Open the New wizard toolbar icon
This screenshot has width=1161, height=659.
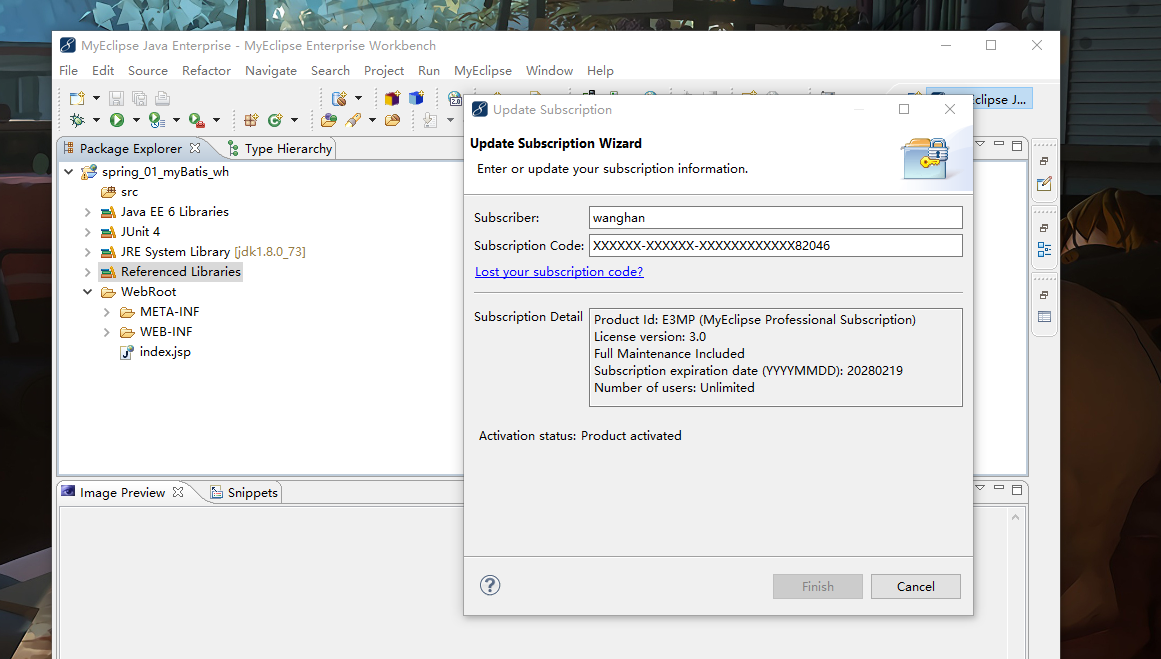click(x=77, y=98)
